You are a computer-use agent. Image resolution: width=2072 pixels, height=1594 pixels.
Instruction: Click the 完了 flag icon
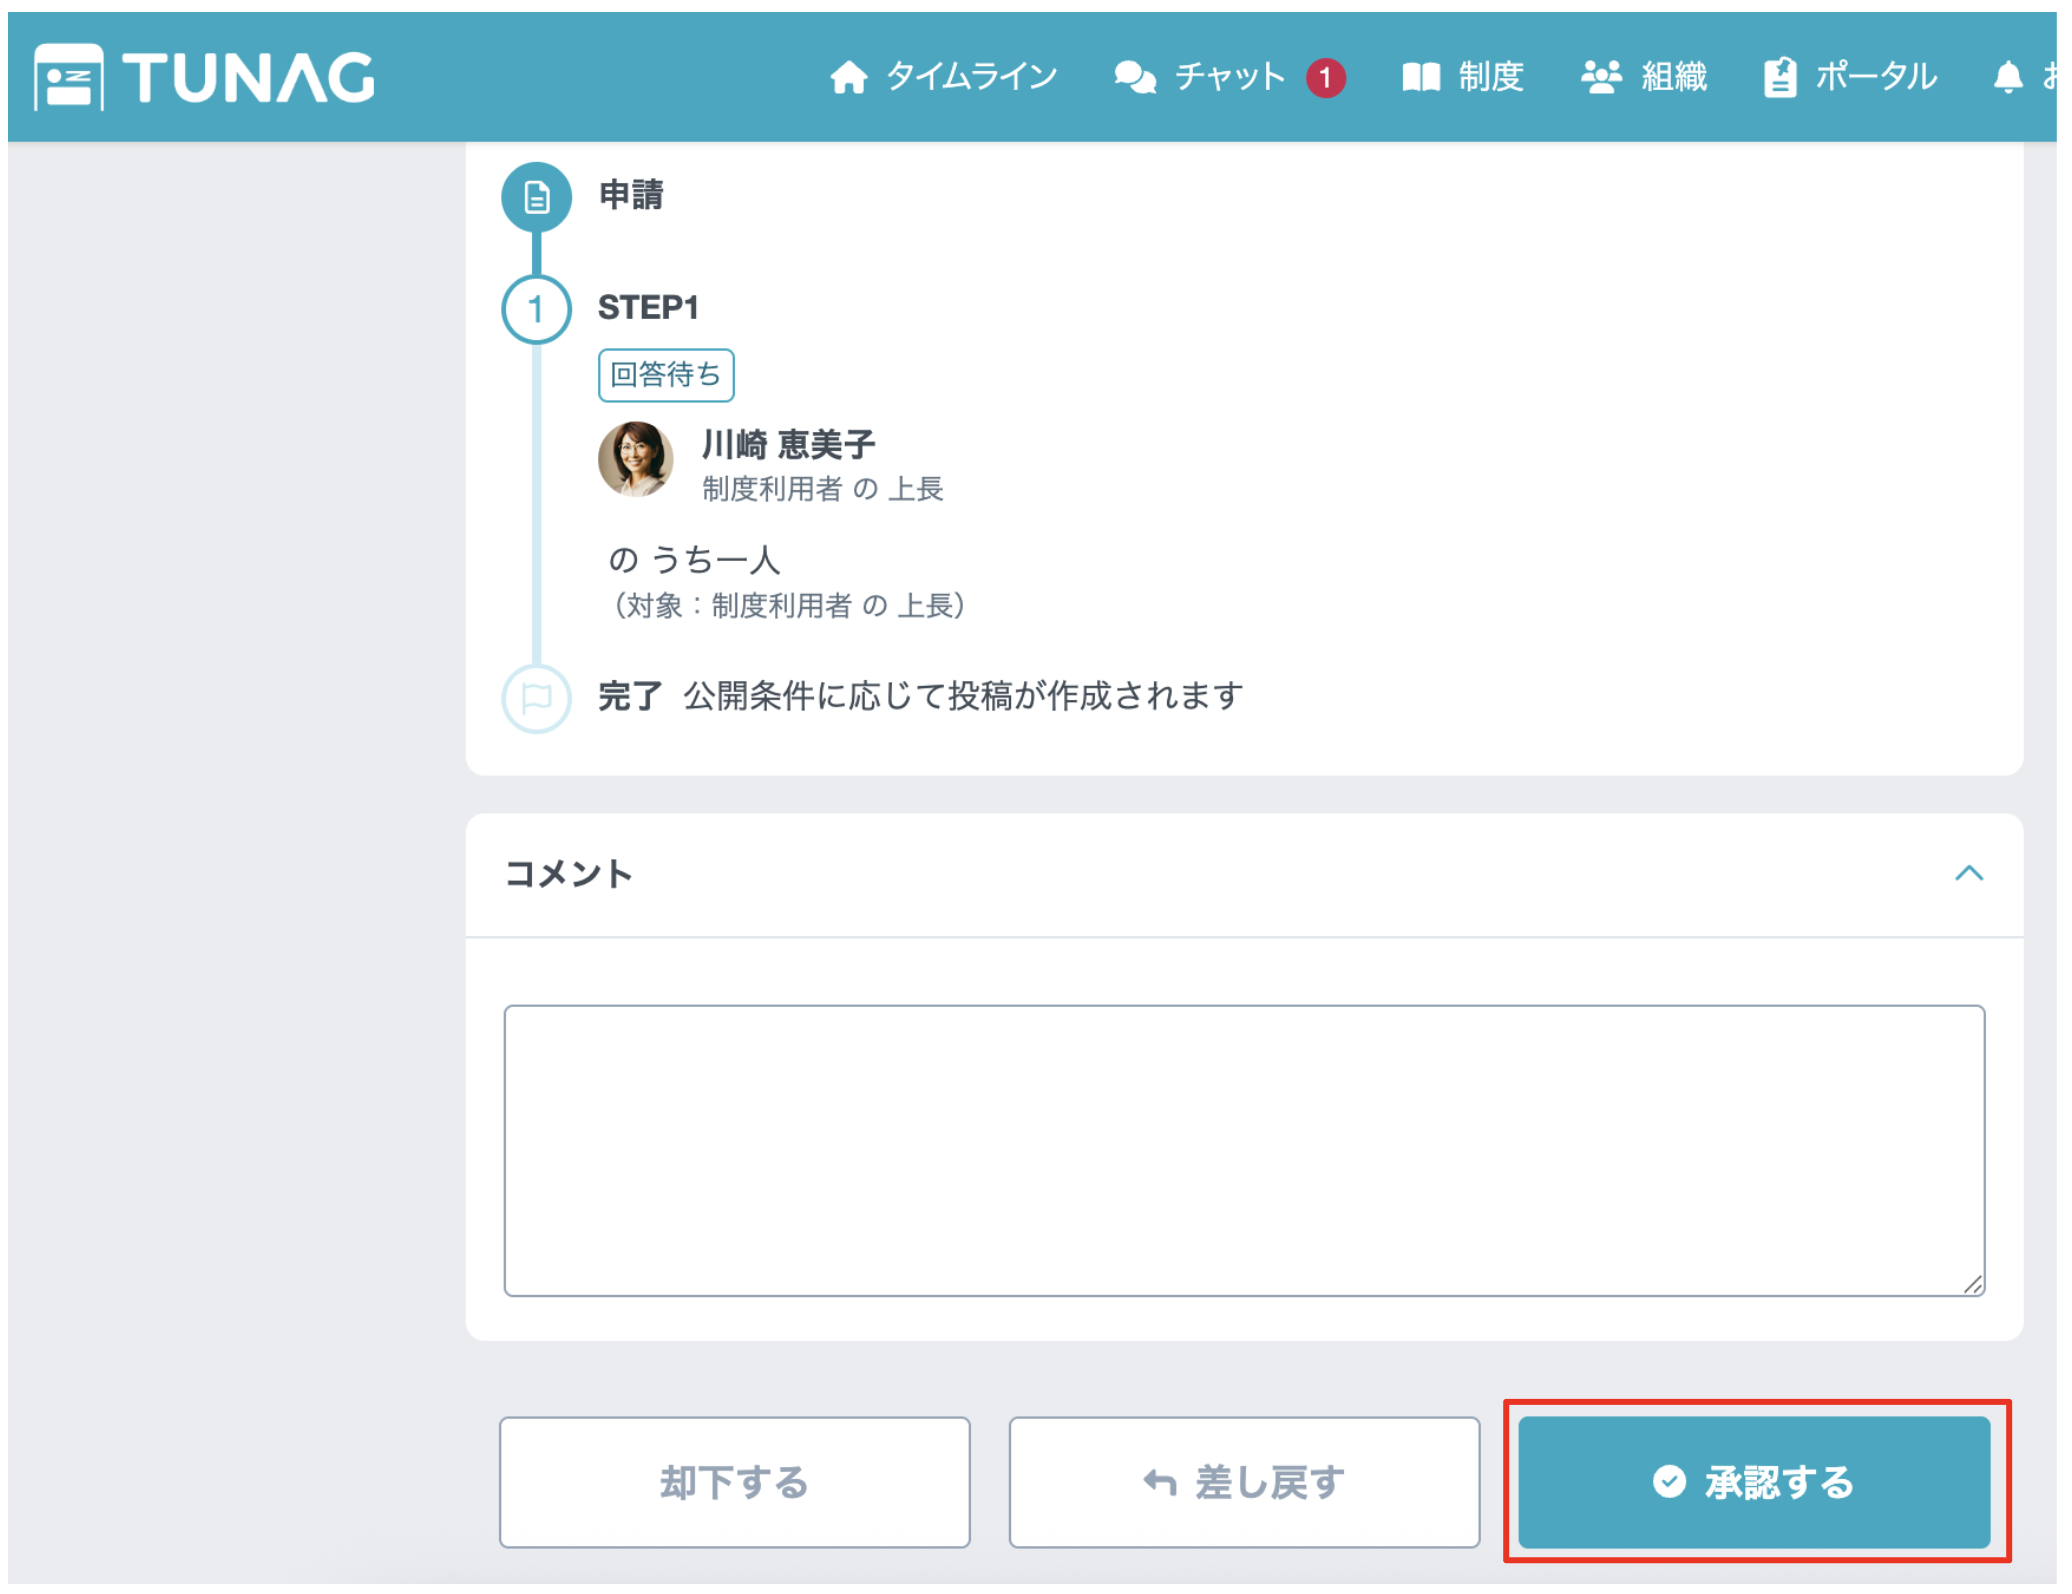[x=537, y=698]
